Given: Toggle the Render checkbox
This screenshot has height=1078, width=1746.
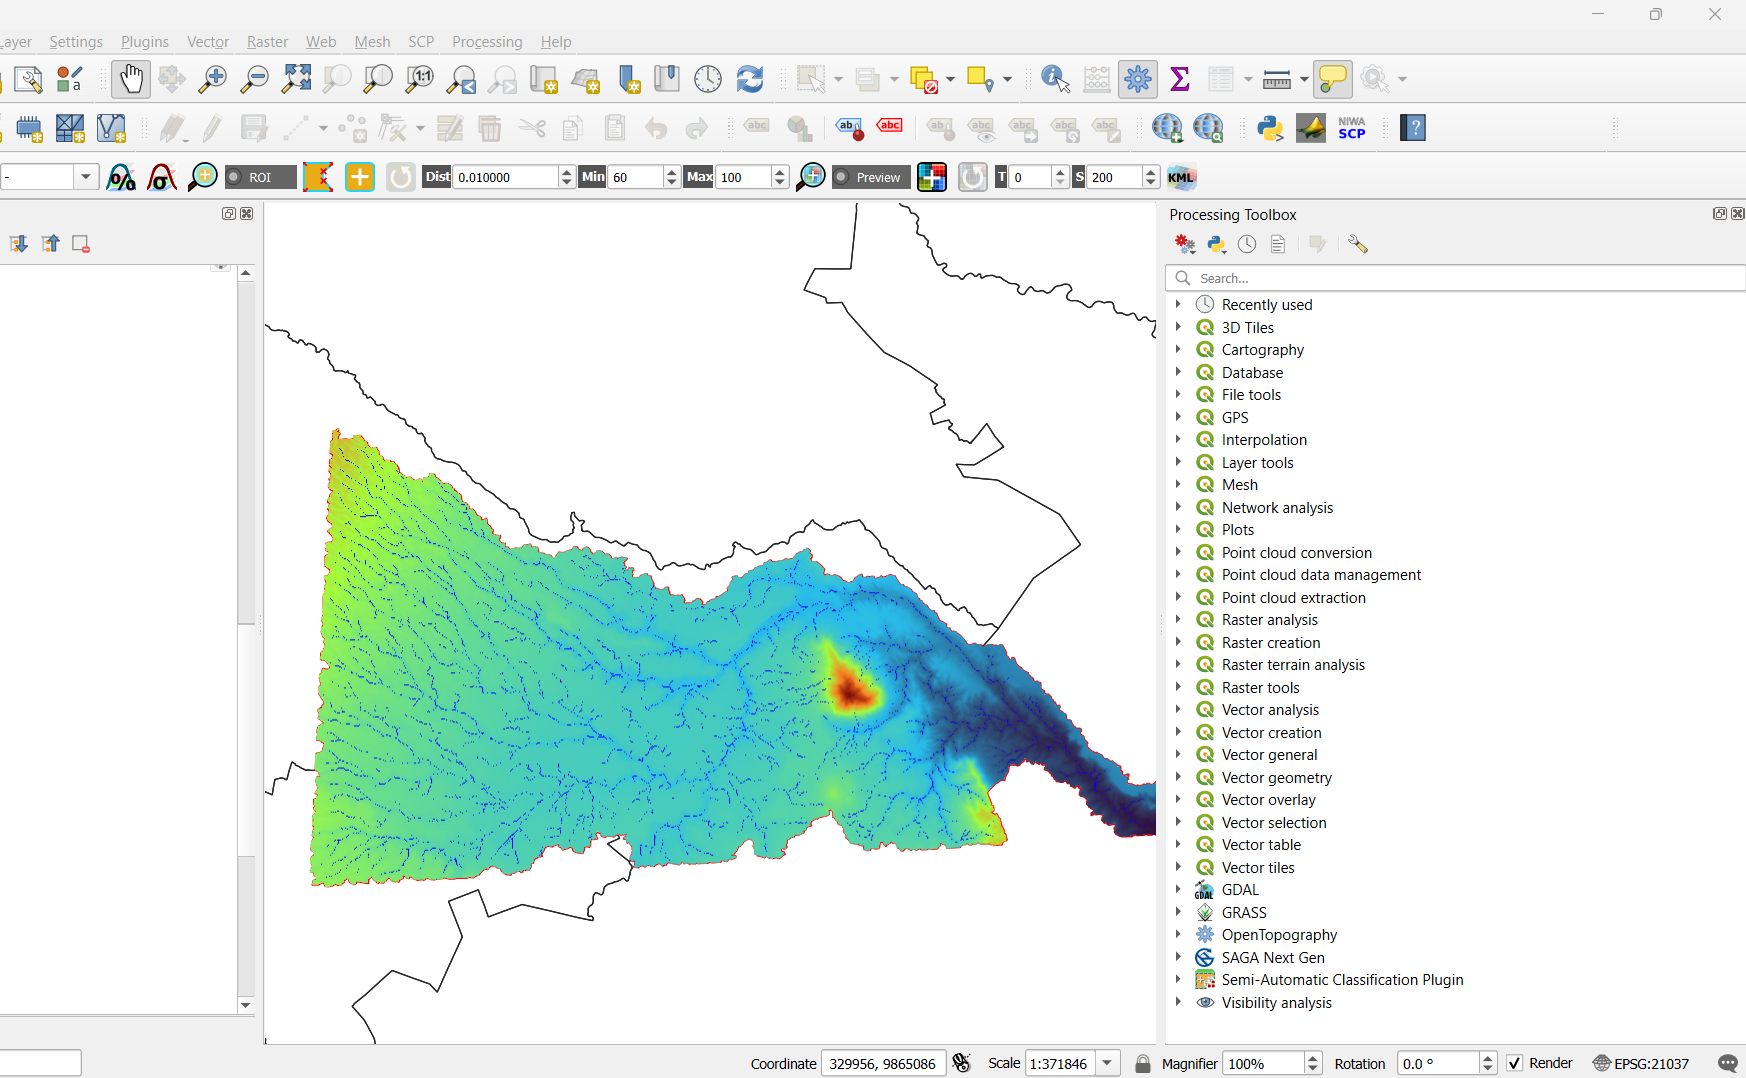Looking at the screenshot, I should point(1515,1063).
